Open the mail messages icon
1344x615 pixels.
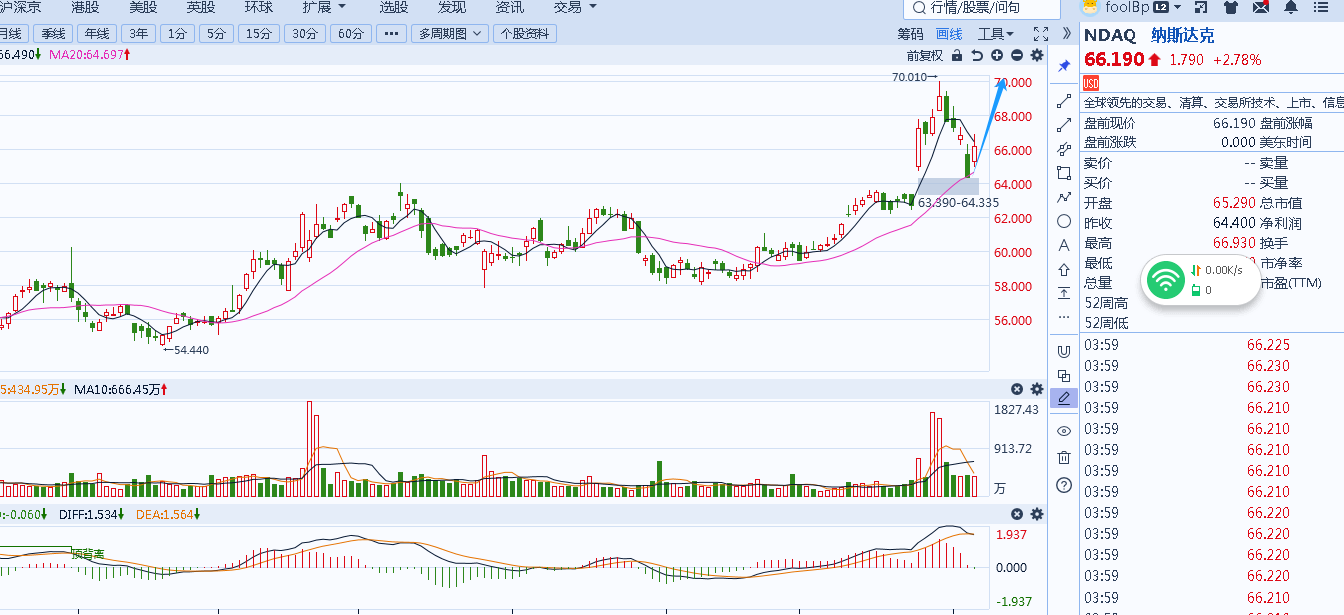tap(1262, 8)
